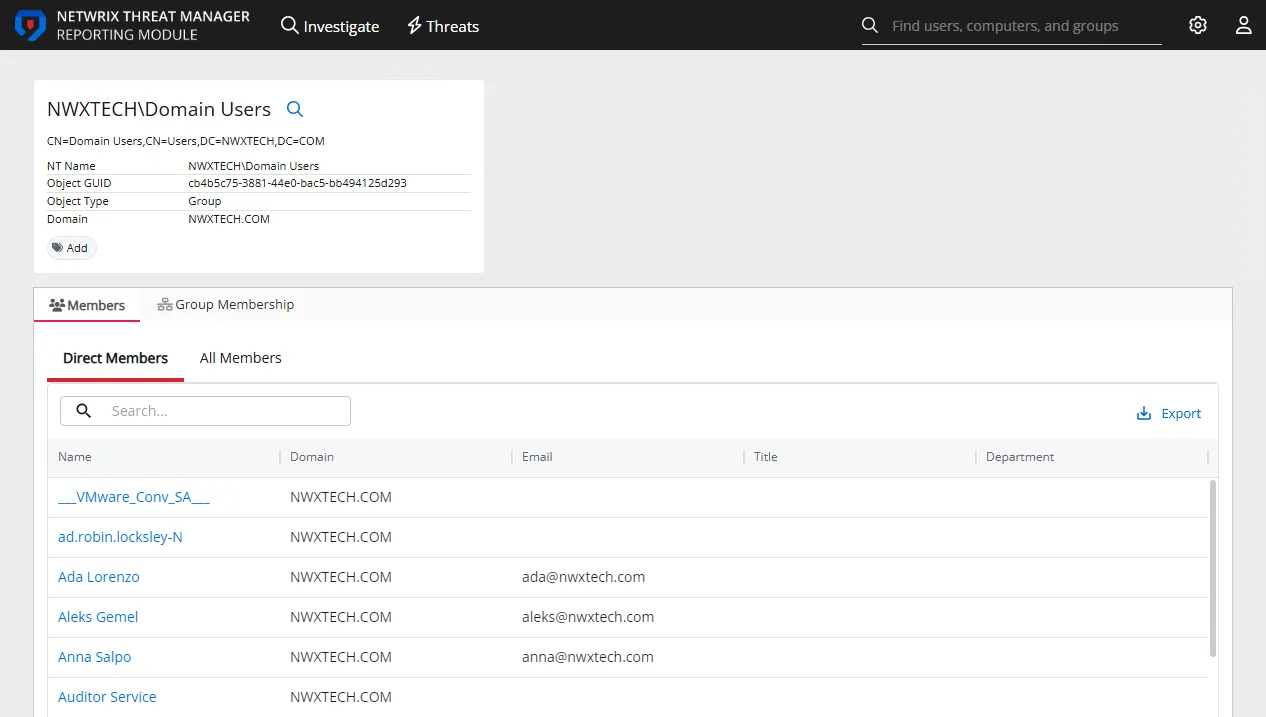Export the members list

pyautogui.click(x=1169, y=413)
